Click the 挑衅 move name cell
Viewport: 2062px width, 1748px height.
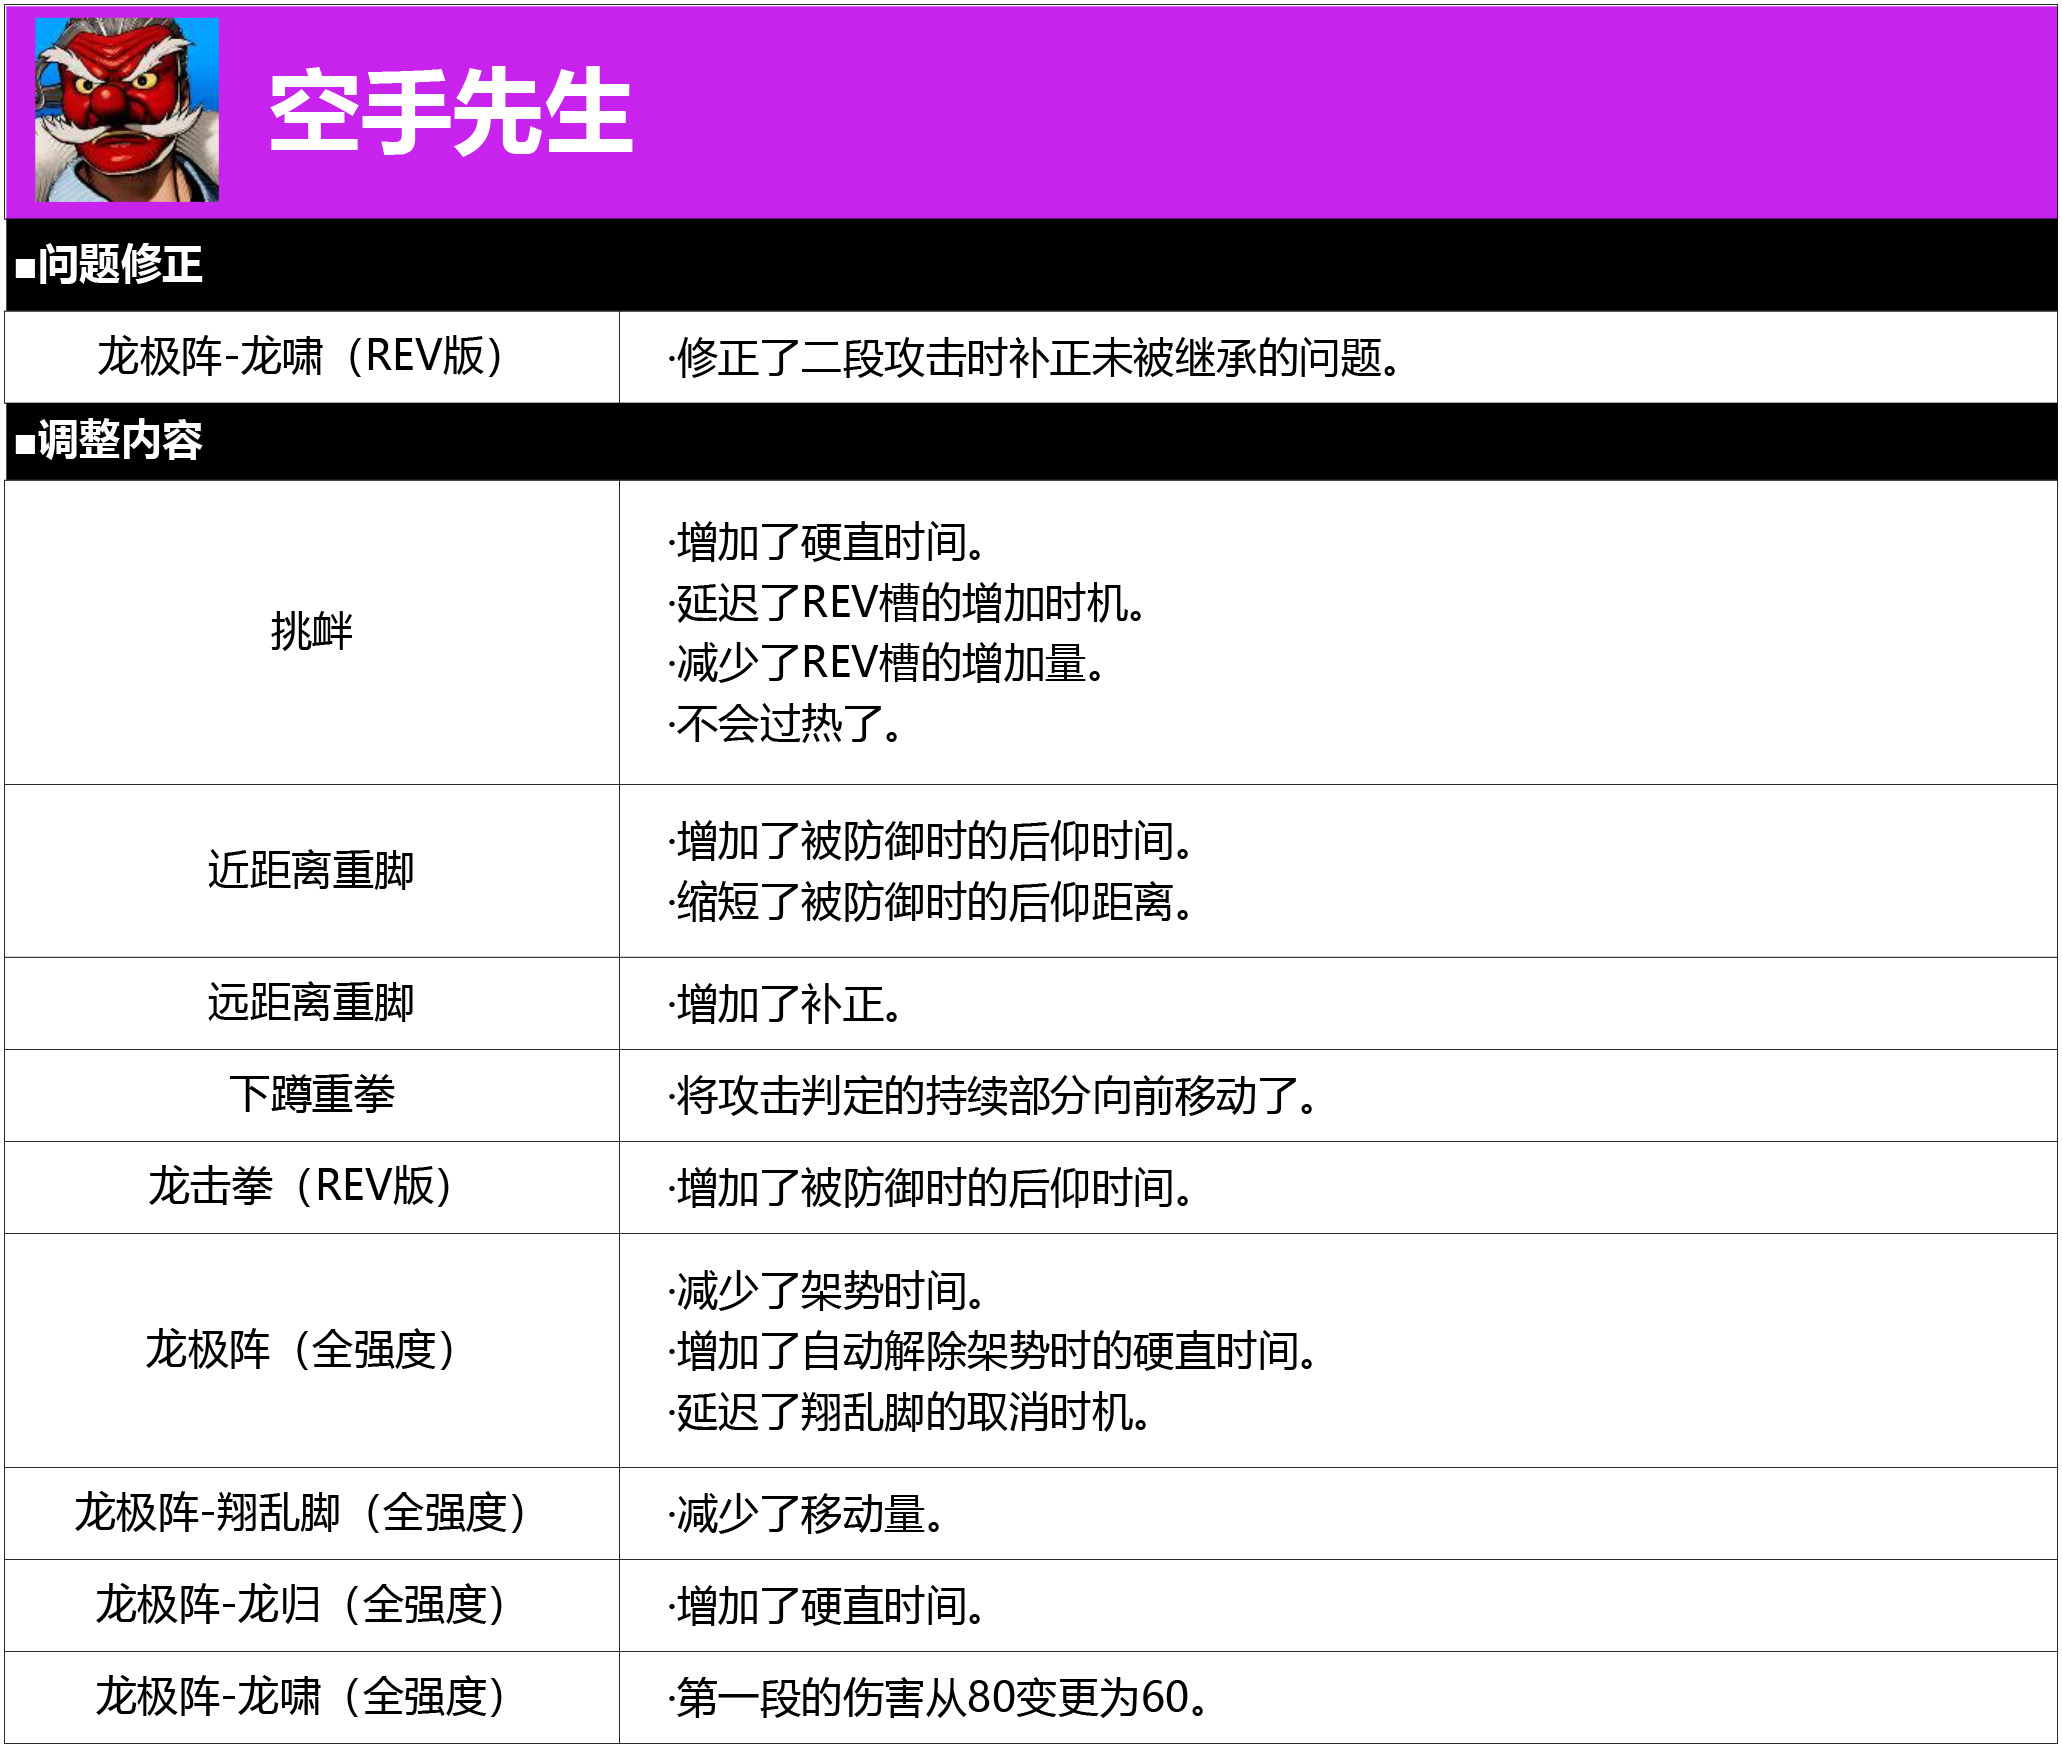coord(312,632)
